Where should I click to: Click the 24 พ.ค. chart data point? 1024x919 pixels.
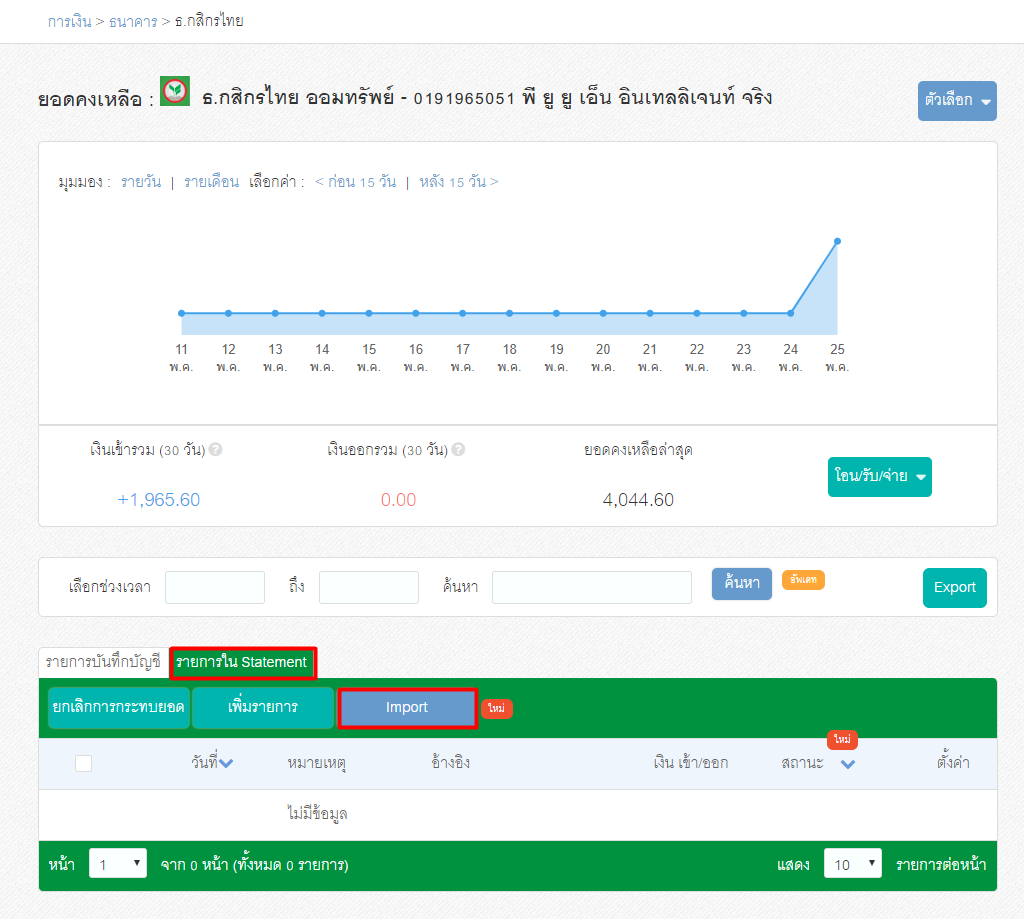790,314
